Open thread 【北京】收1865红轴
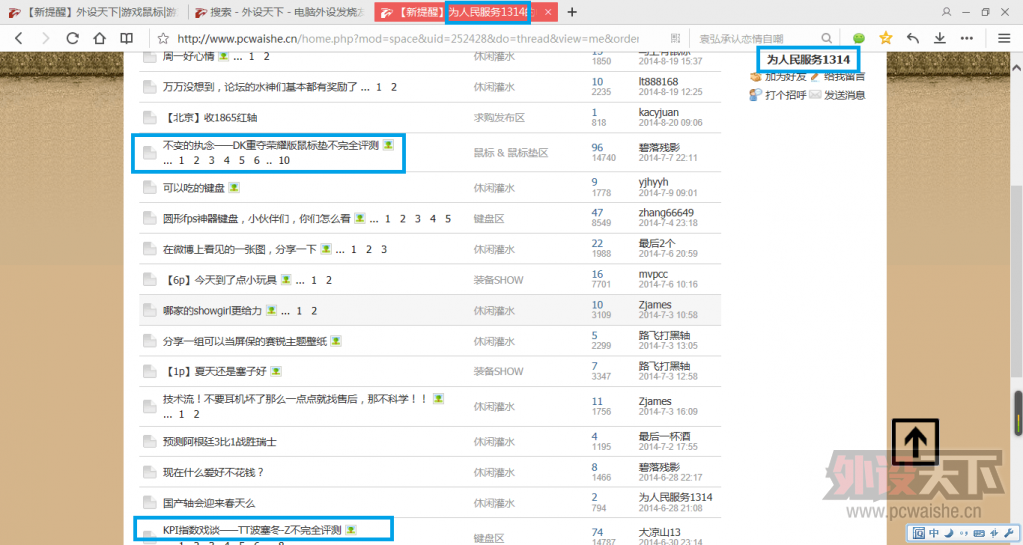1023x545 pixels. (x=210, y=117)
